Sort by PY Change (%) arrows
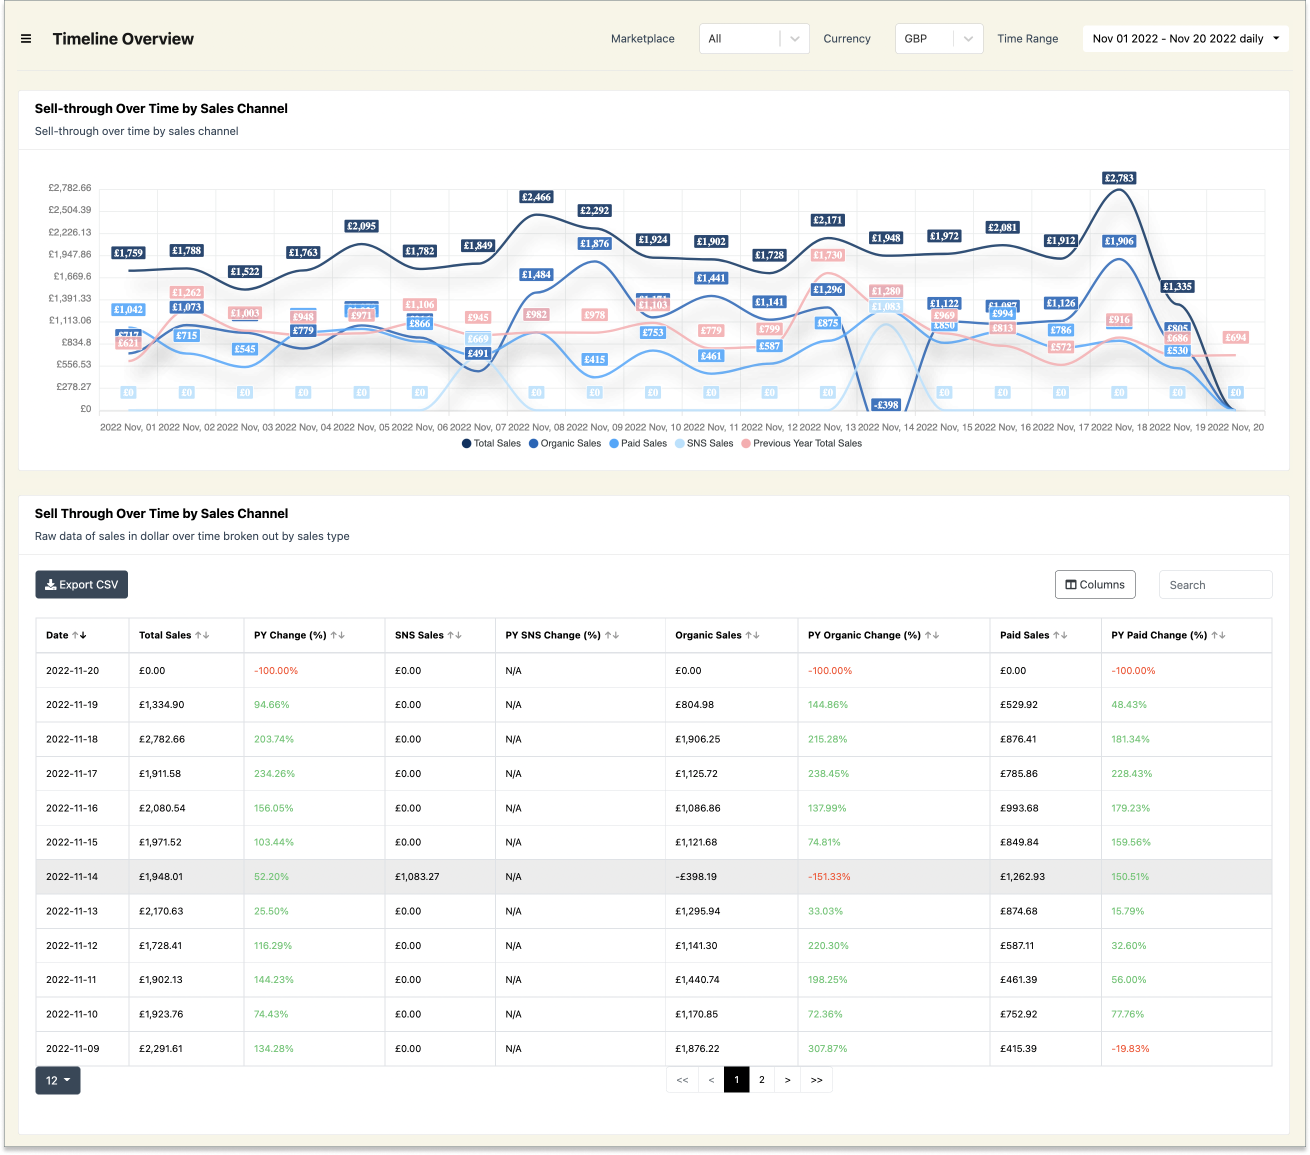 pyautogui.click(x=338, y=635)
